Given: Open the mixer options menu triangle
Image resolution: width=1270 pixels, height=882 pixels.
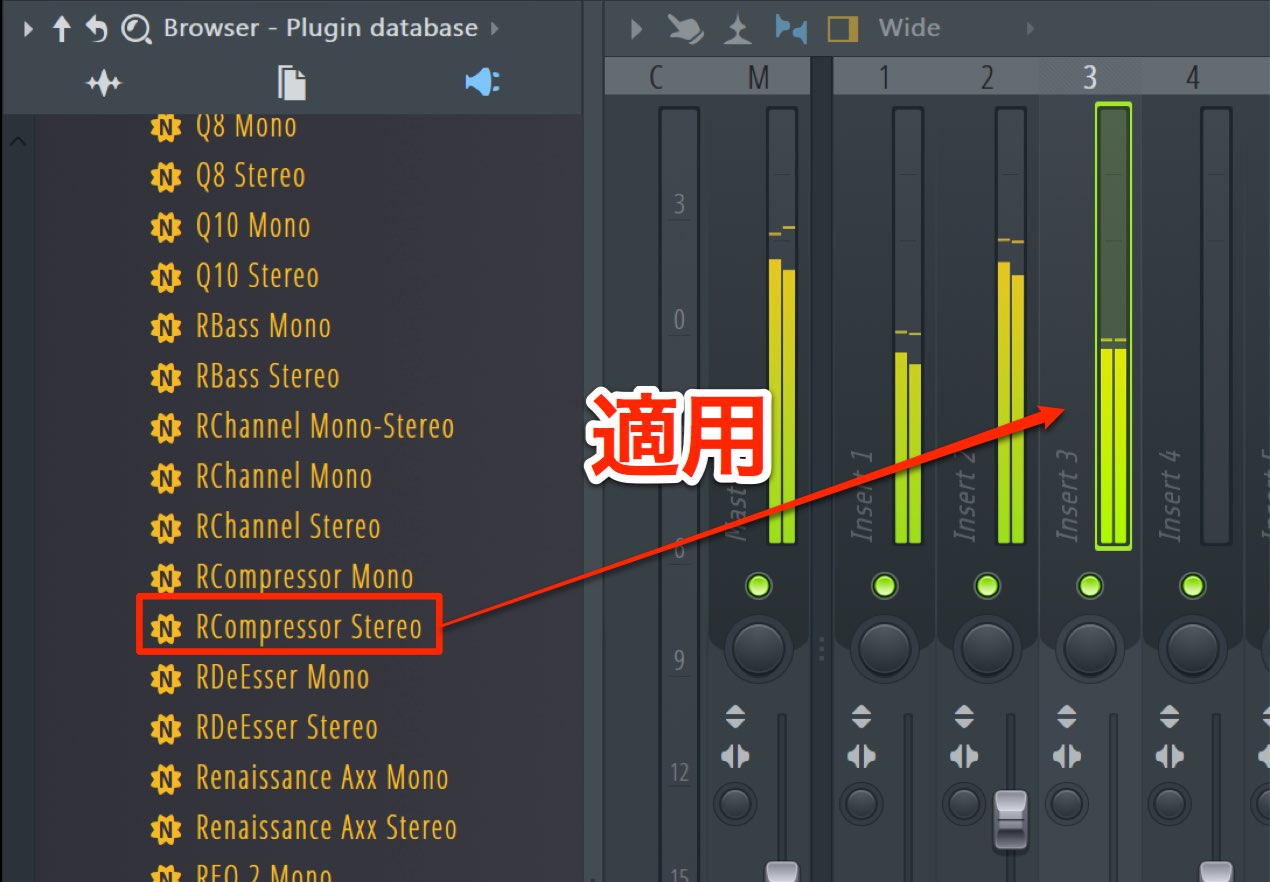Looking at the screenshot, I should [636, 29].
